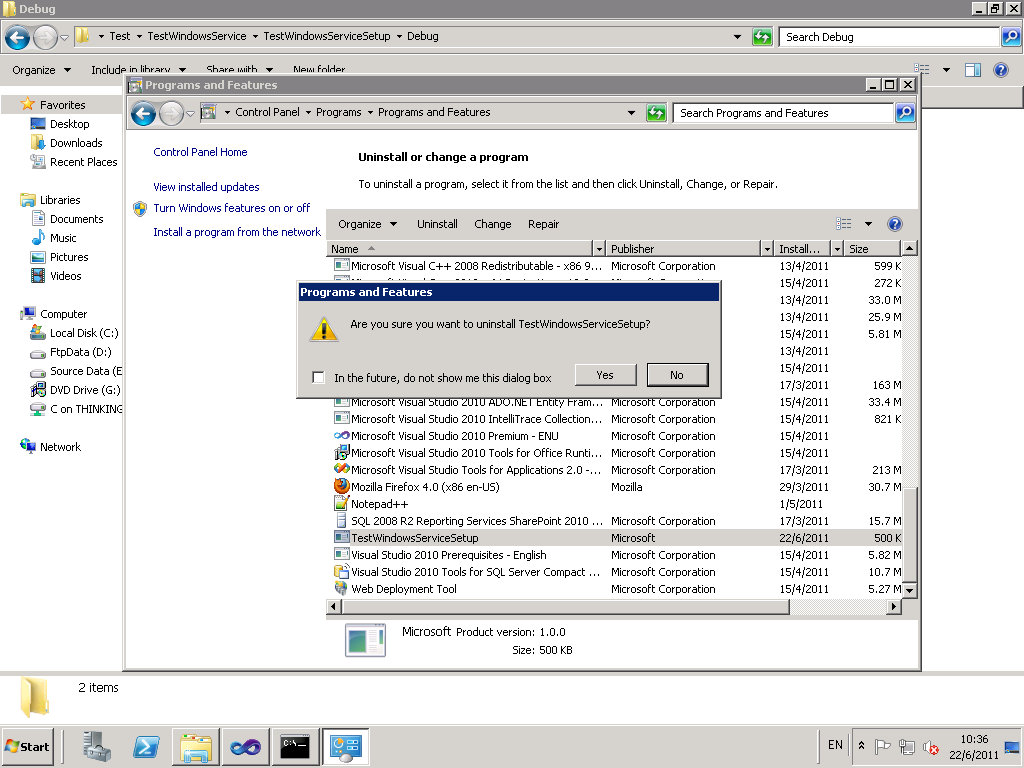Select Web Deployment Tool entry

[x=404, y=589]
